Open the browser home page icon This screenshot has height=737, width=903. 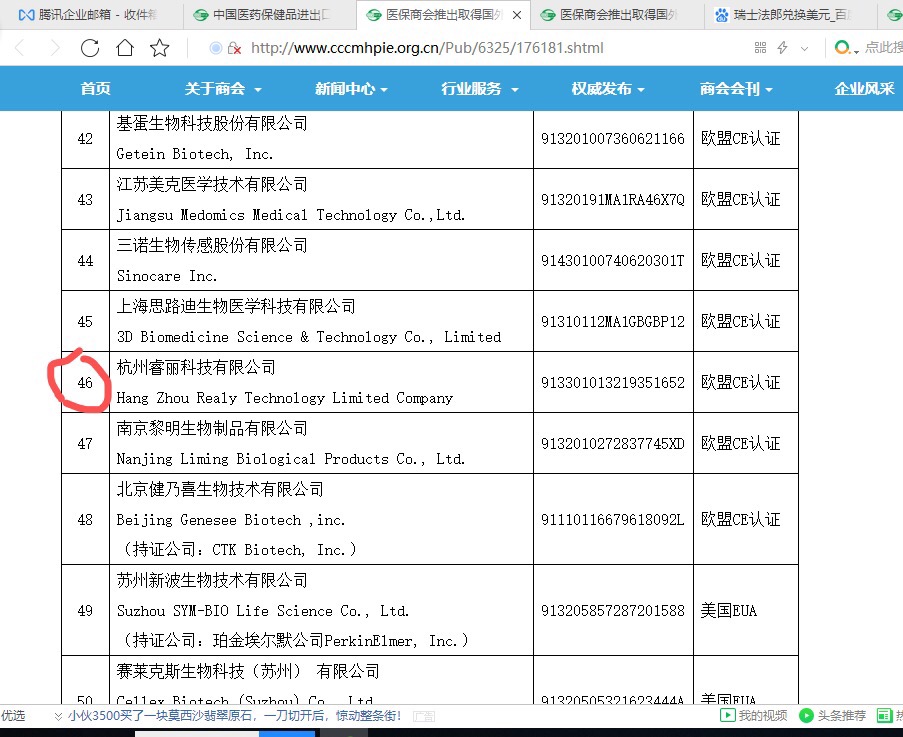[x=125, y=48]
